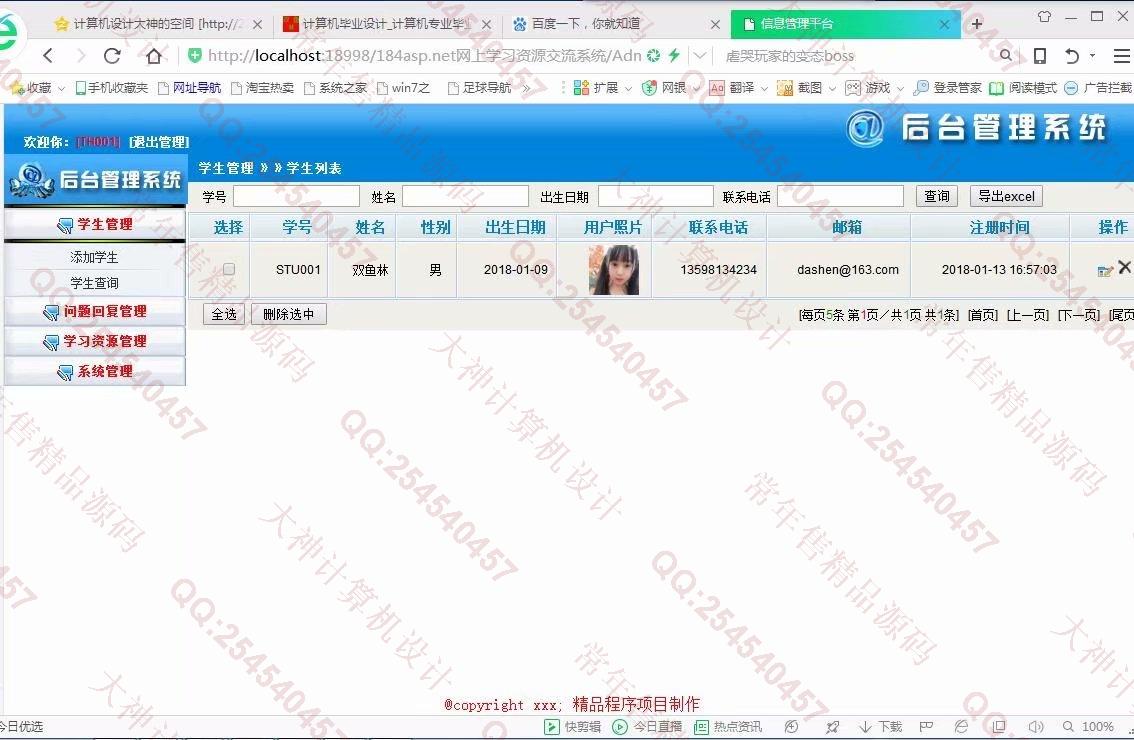
Task: Open 快剪辑 in the status bar
Action: click(573, 726)
